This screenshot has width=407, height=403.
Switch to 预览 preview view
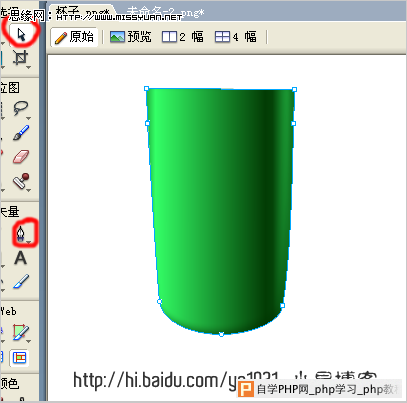point(131,37)
